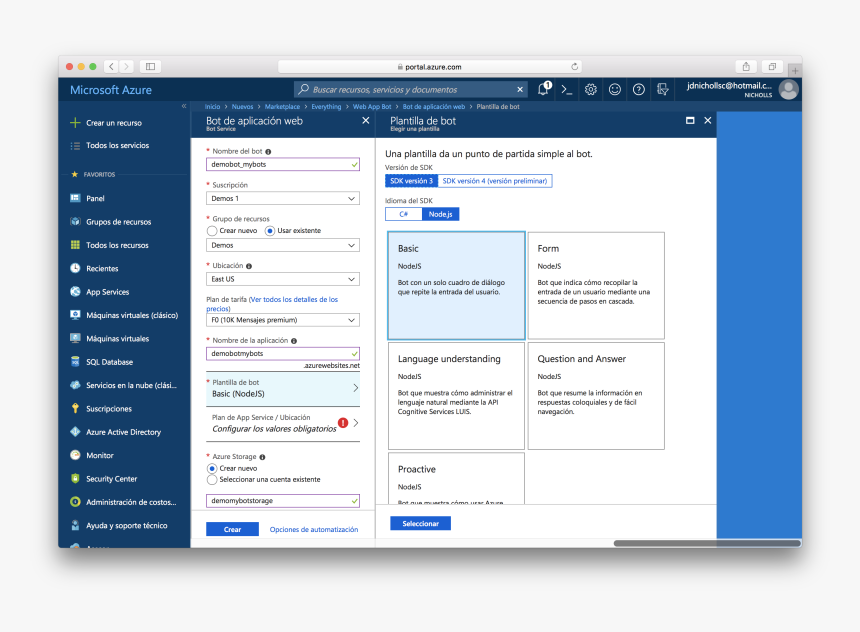Click the SQL Database icon
This screenshot has height=632, width=860.
[75, 362]
